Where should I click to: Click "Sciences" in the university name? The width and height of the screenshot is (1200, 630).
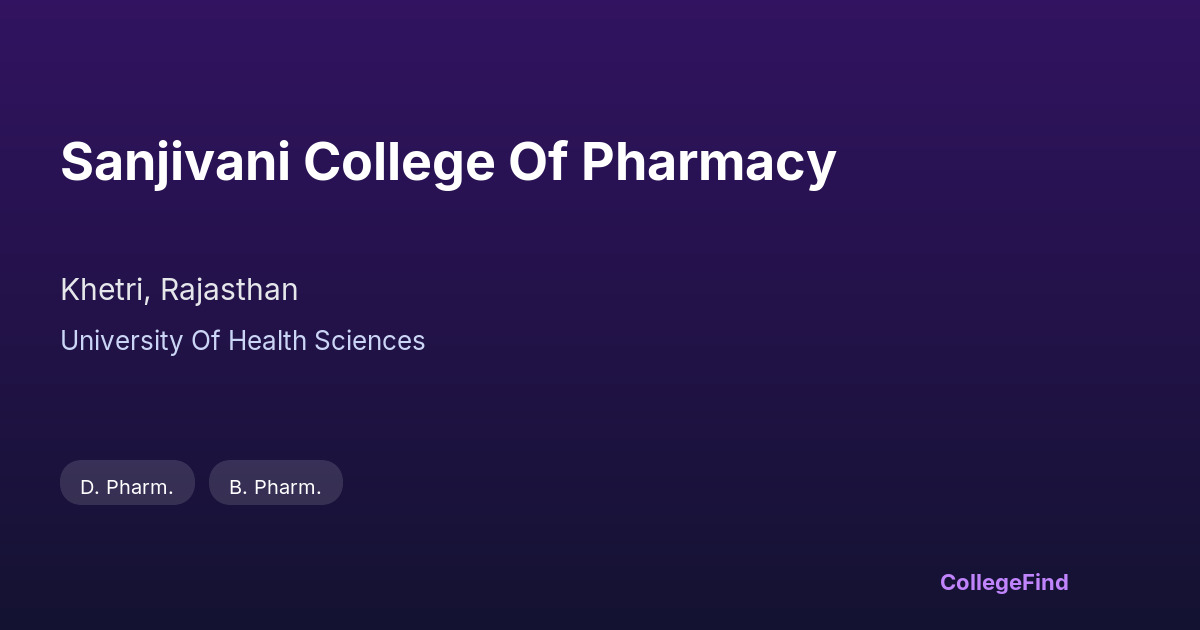point(370,341)
